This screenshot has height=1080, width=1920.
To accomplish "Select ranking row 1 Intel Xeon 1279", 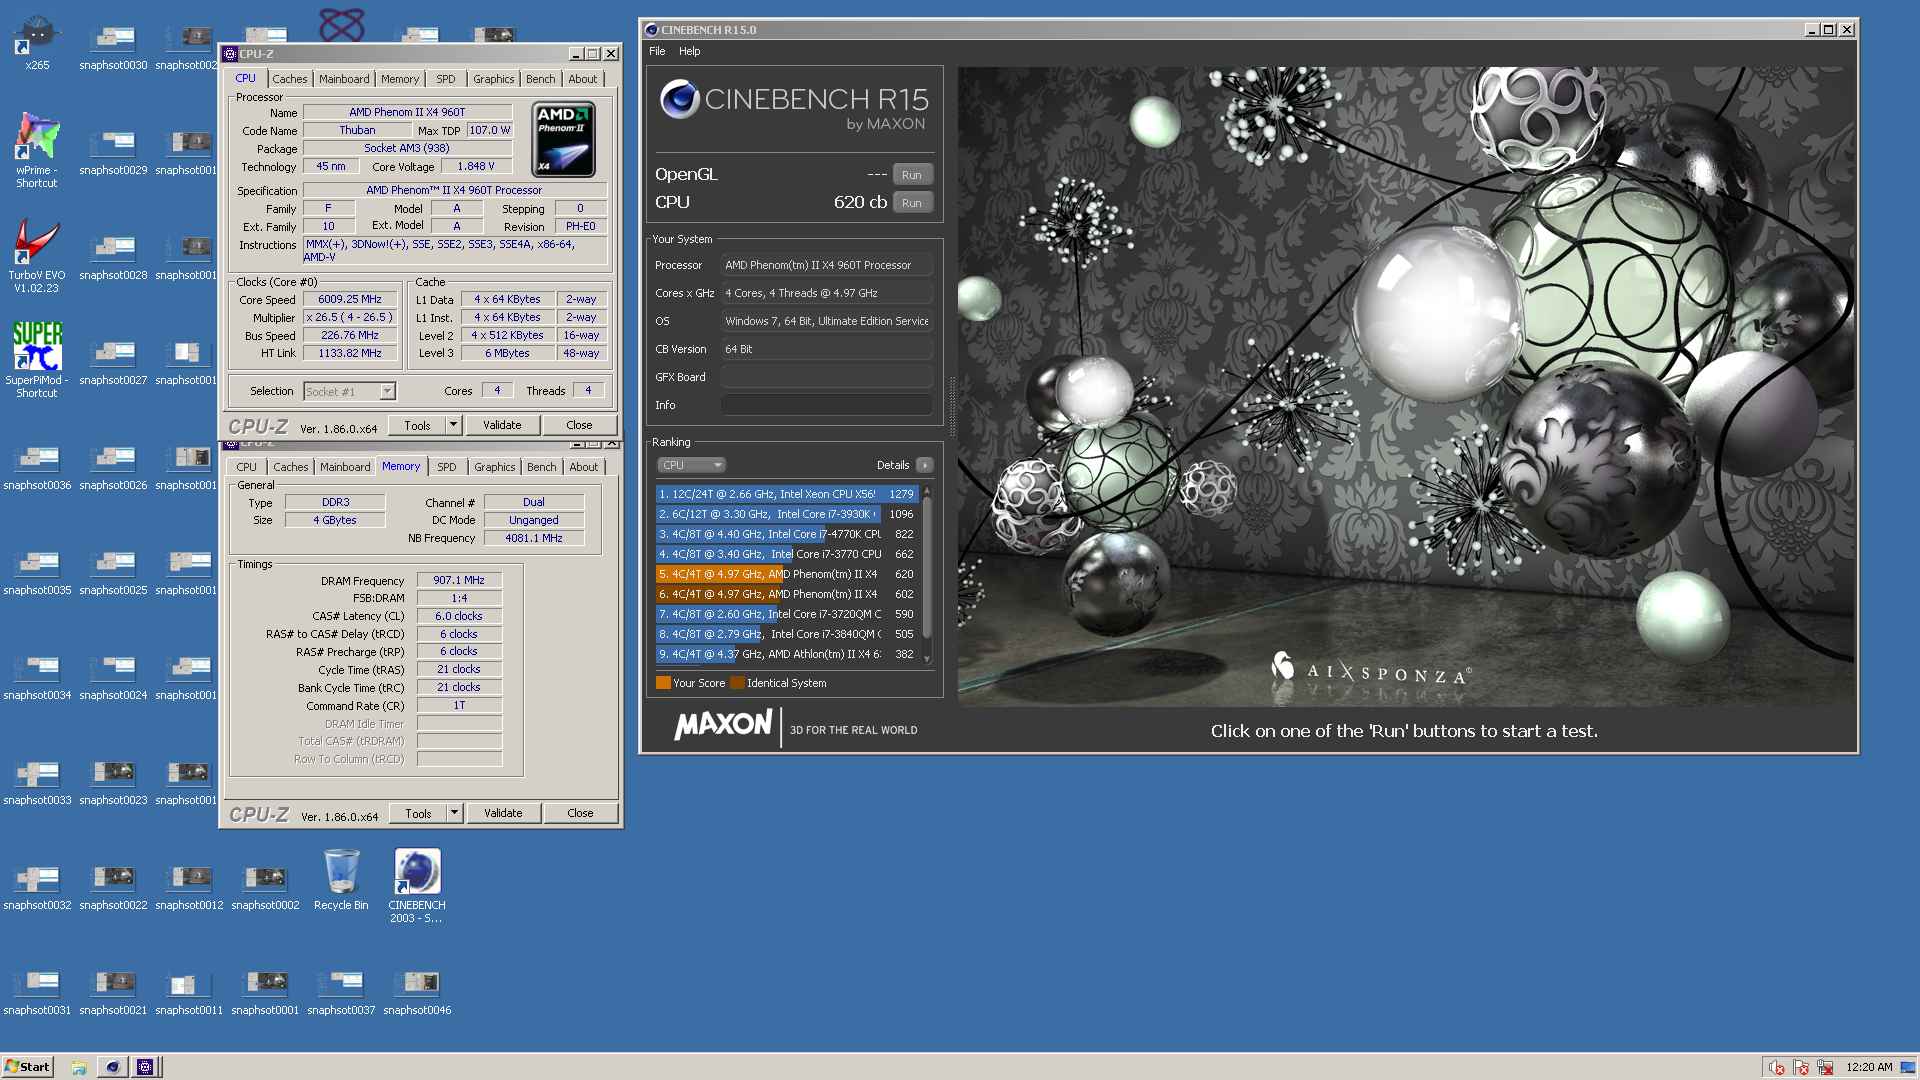I will pyautogui.click(x=787, y=494).
